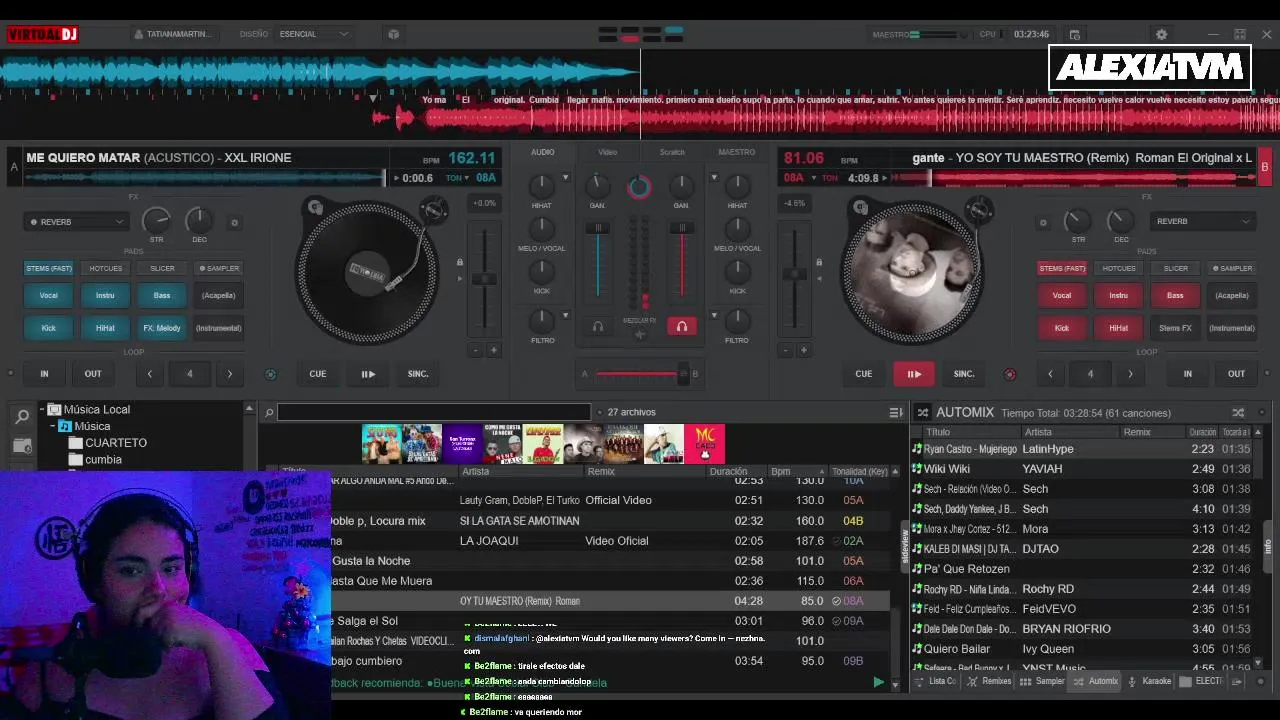Expand dropdown arrow next to left HIHAT knob
The image size is (1280, 720).
565,178
